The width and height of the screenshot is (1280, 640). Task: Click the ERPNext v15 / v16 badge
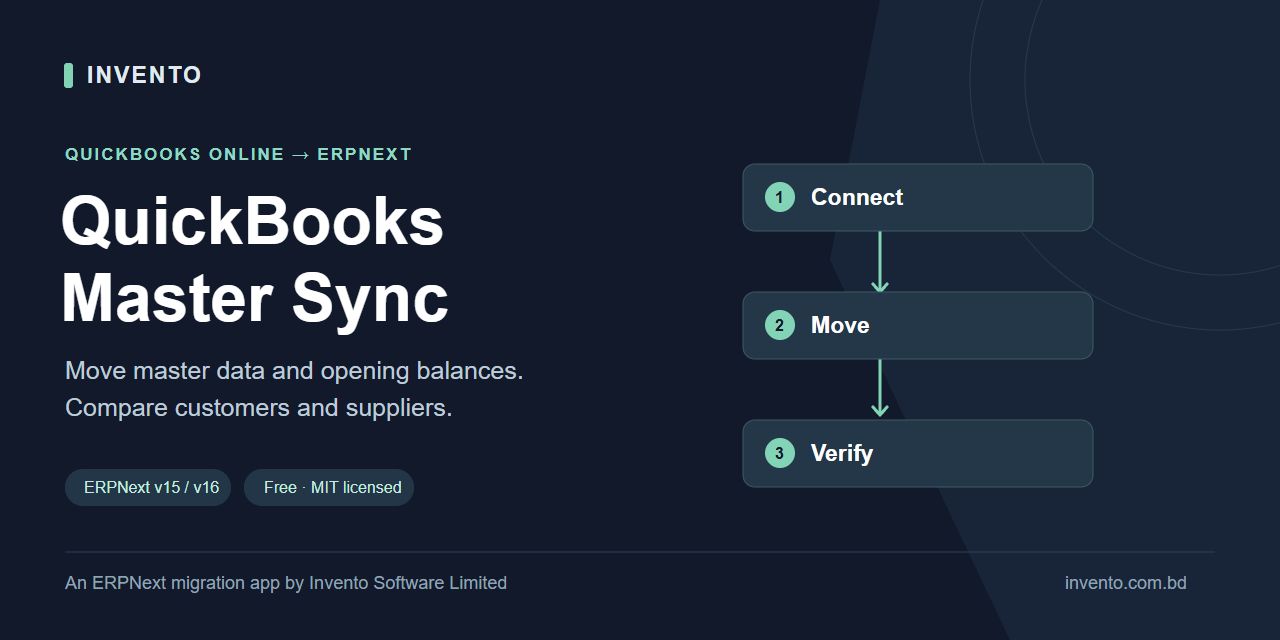coord(148,488)
